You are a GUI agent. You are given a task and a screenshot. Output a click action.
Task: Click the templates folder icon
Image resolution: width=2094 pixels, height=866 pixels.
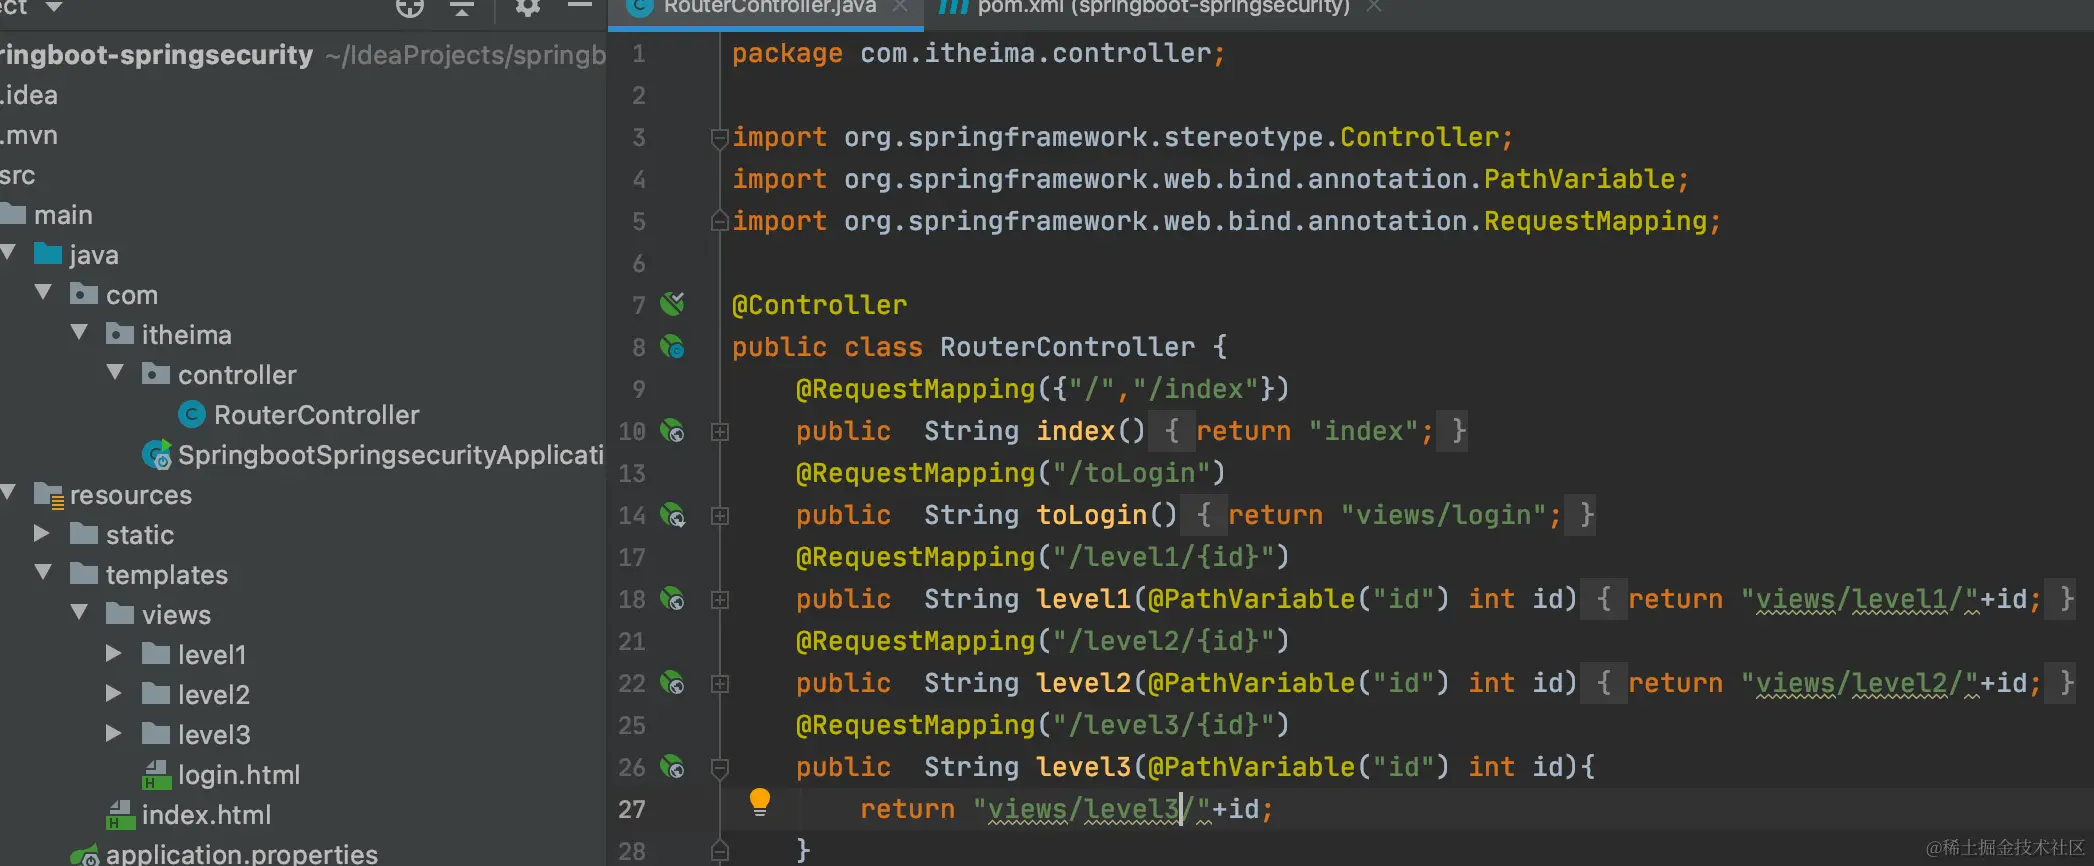(84, 574)
